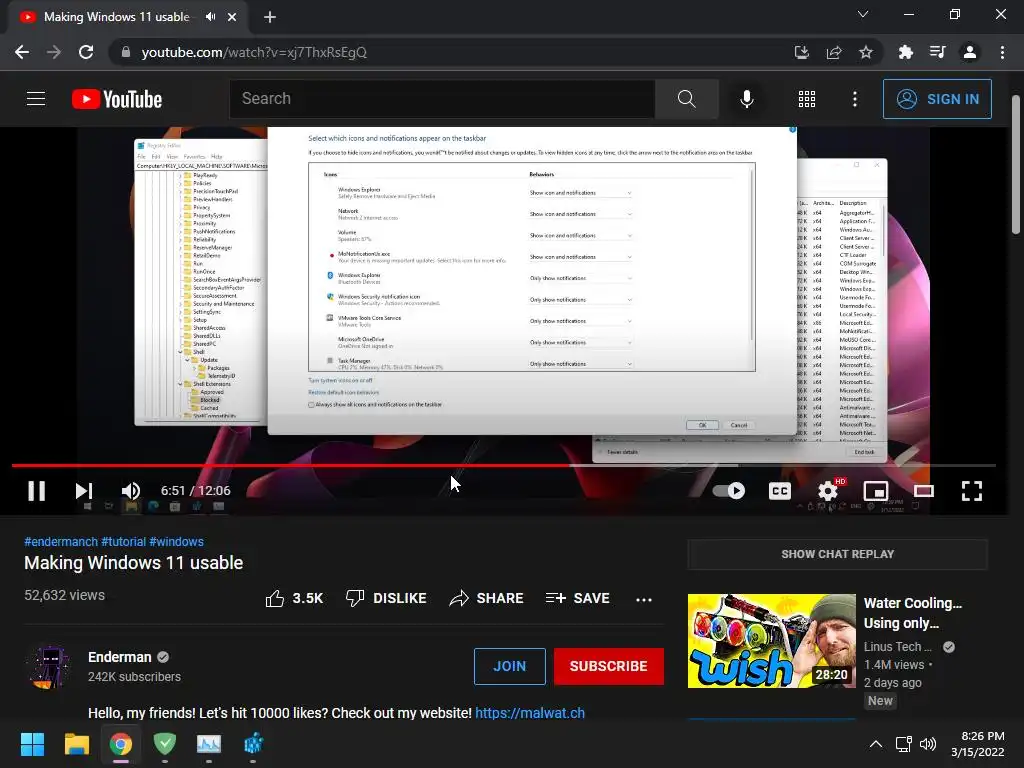Save the video to a playlist
1024x768 pixels.
577,598
